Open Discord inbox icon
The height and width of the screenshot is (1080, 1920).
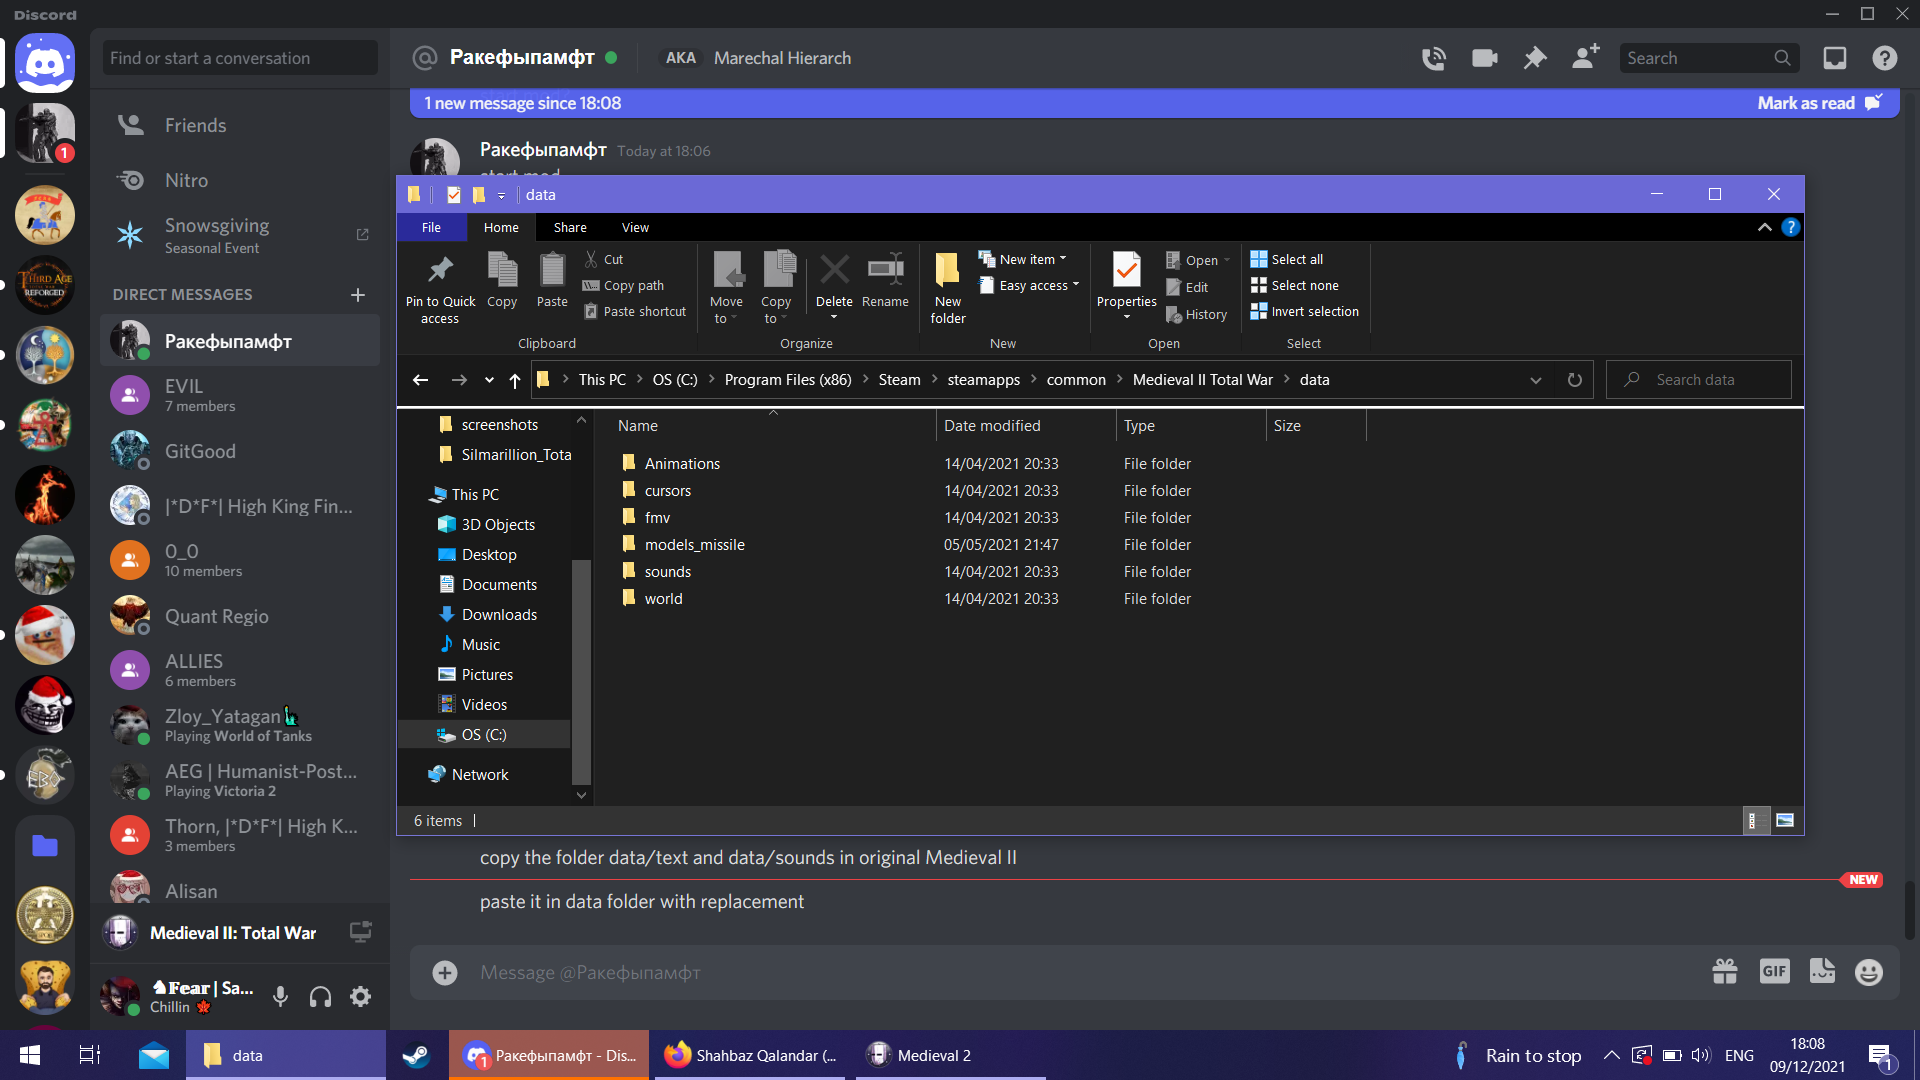coord(1835,58)
